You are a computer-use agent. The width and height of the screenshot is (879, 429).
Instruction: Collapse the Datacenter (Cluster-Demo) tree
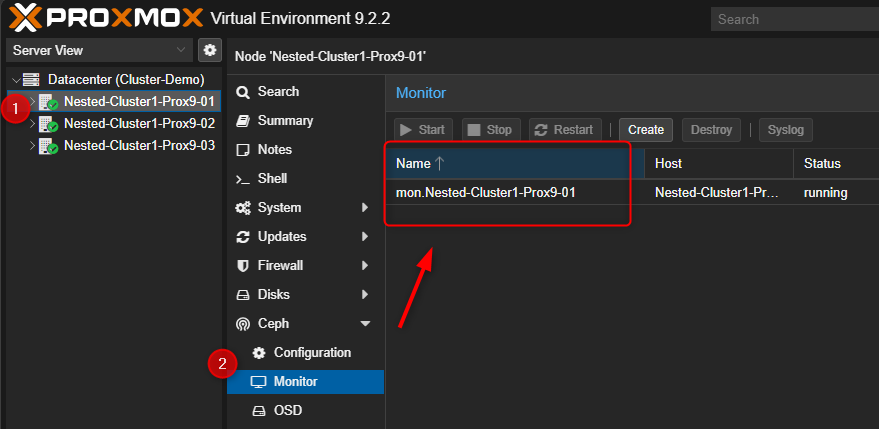tap(16, 80)
